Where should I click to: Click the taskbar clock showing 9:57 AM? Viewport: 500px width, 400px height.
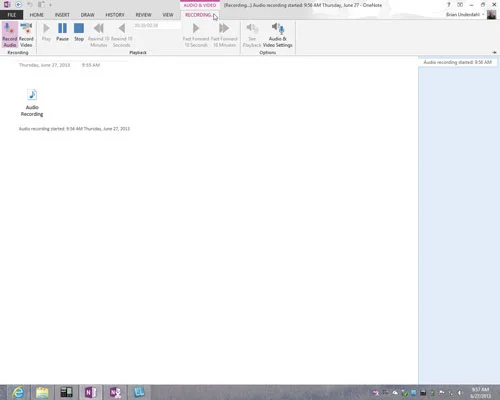[480, 393]
